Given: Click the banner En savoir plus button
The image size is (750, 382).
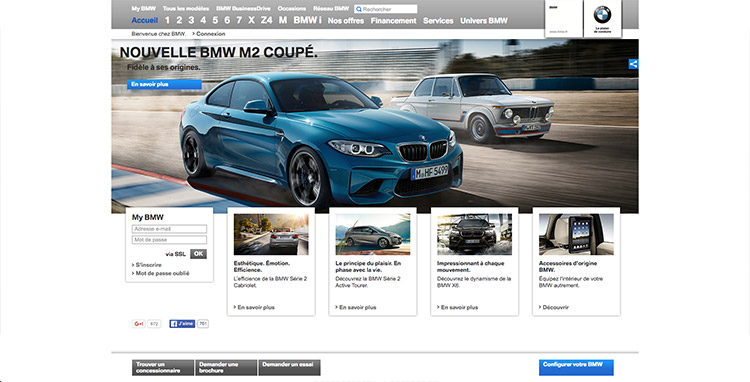Looking at the screenshot, I should pyautogui.click(x=164, y=84).
